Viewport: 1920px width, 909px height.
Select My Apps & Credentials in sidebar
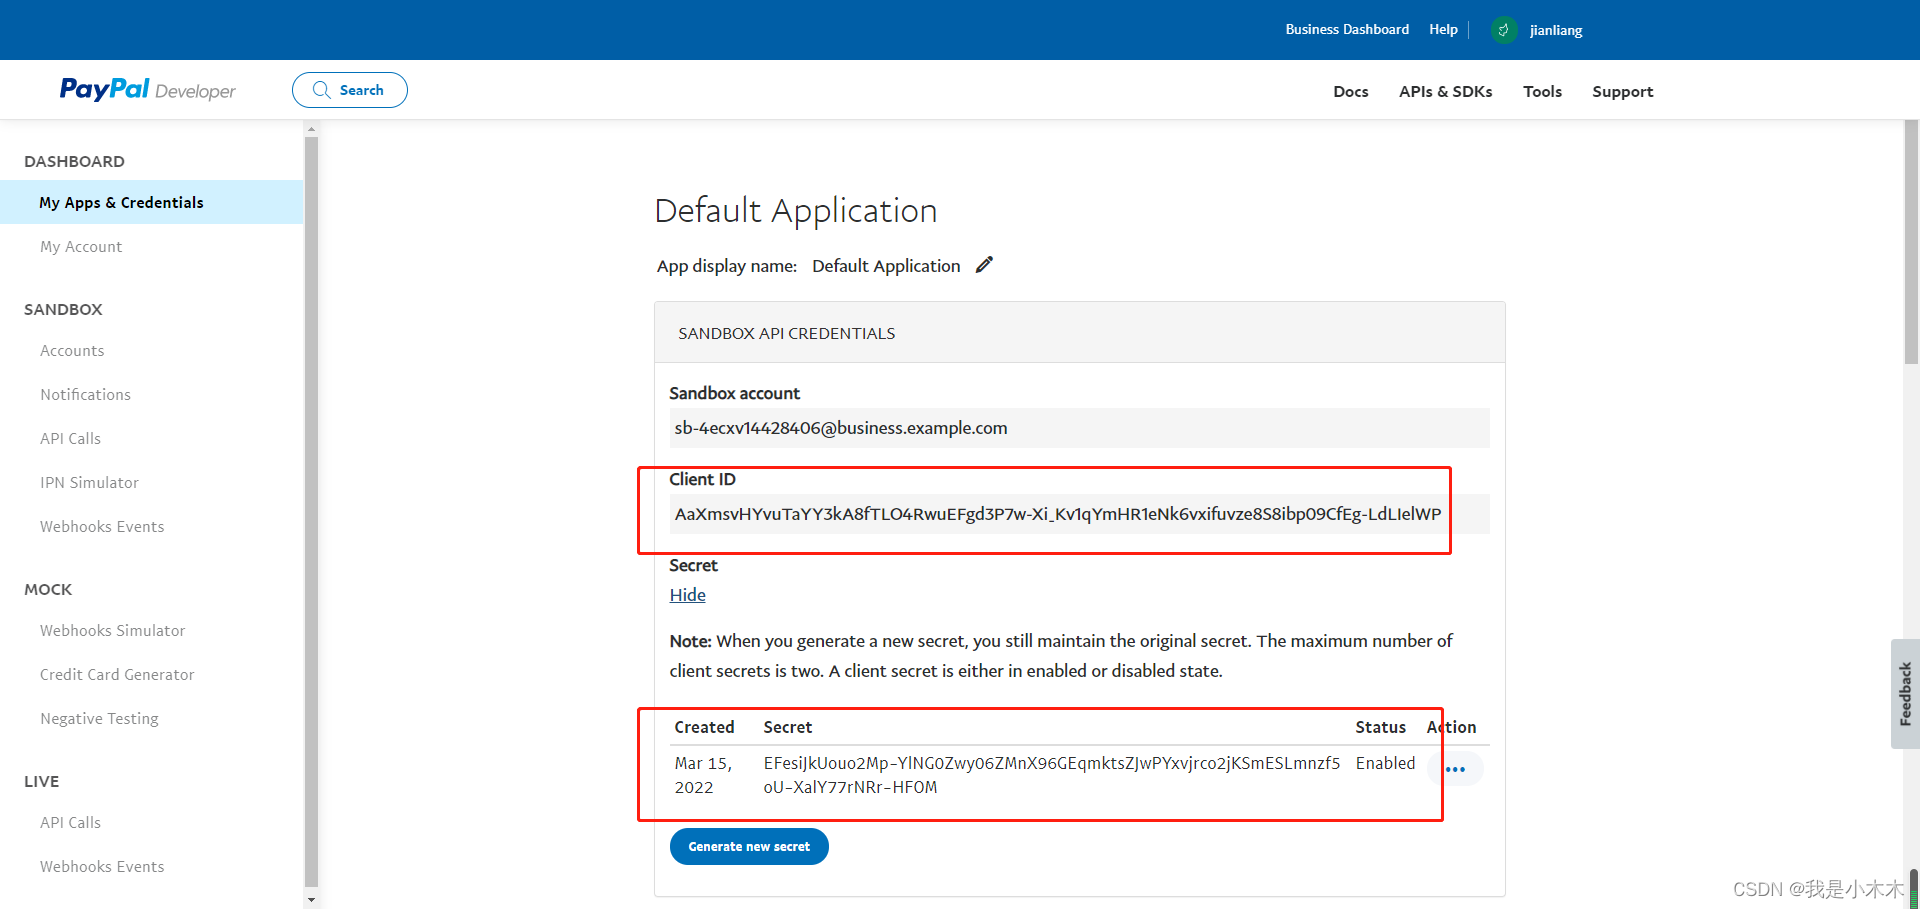(x=152, y=202)
